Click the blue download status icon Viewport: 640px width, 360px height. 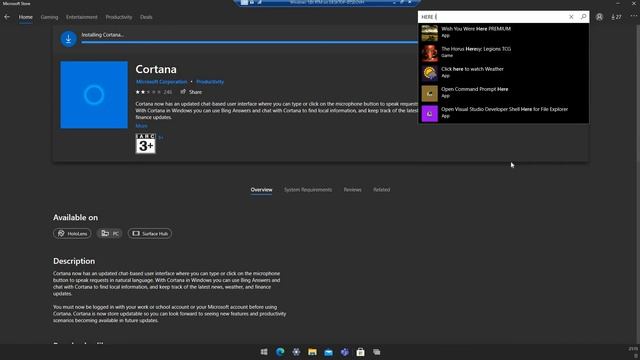pyautogui.click(x=69, y=39)
